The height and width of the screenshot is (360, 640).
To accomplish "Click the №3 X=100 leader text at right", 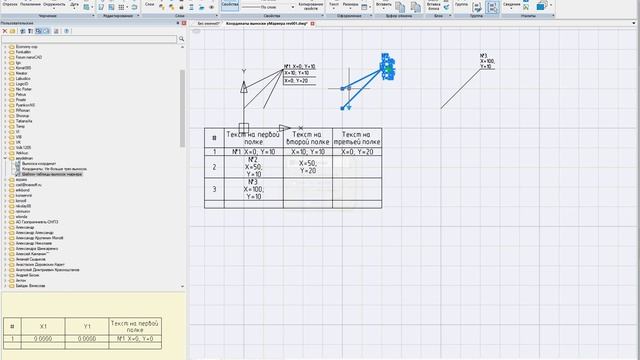I will 487,61.
